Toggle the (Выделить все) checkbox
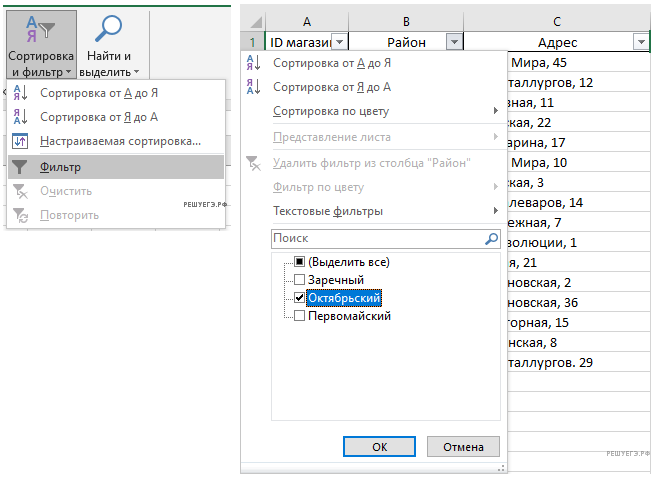Screen dimensions: 654x480 pos(300,262)
